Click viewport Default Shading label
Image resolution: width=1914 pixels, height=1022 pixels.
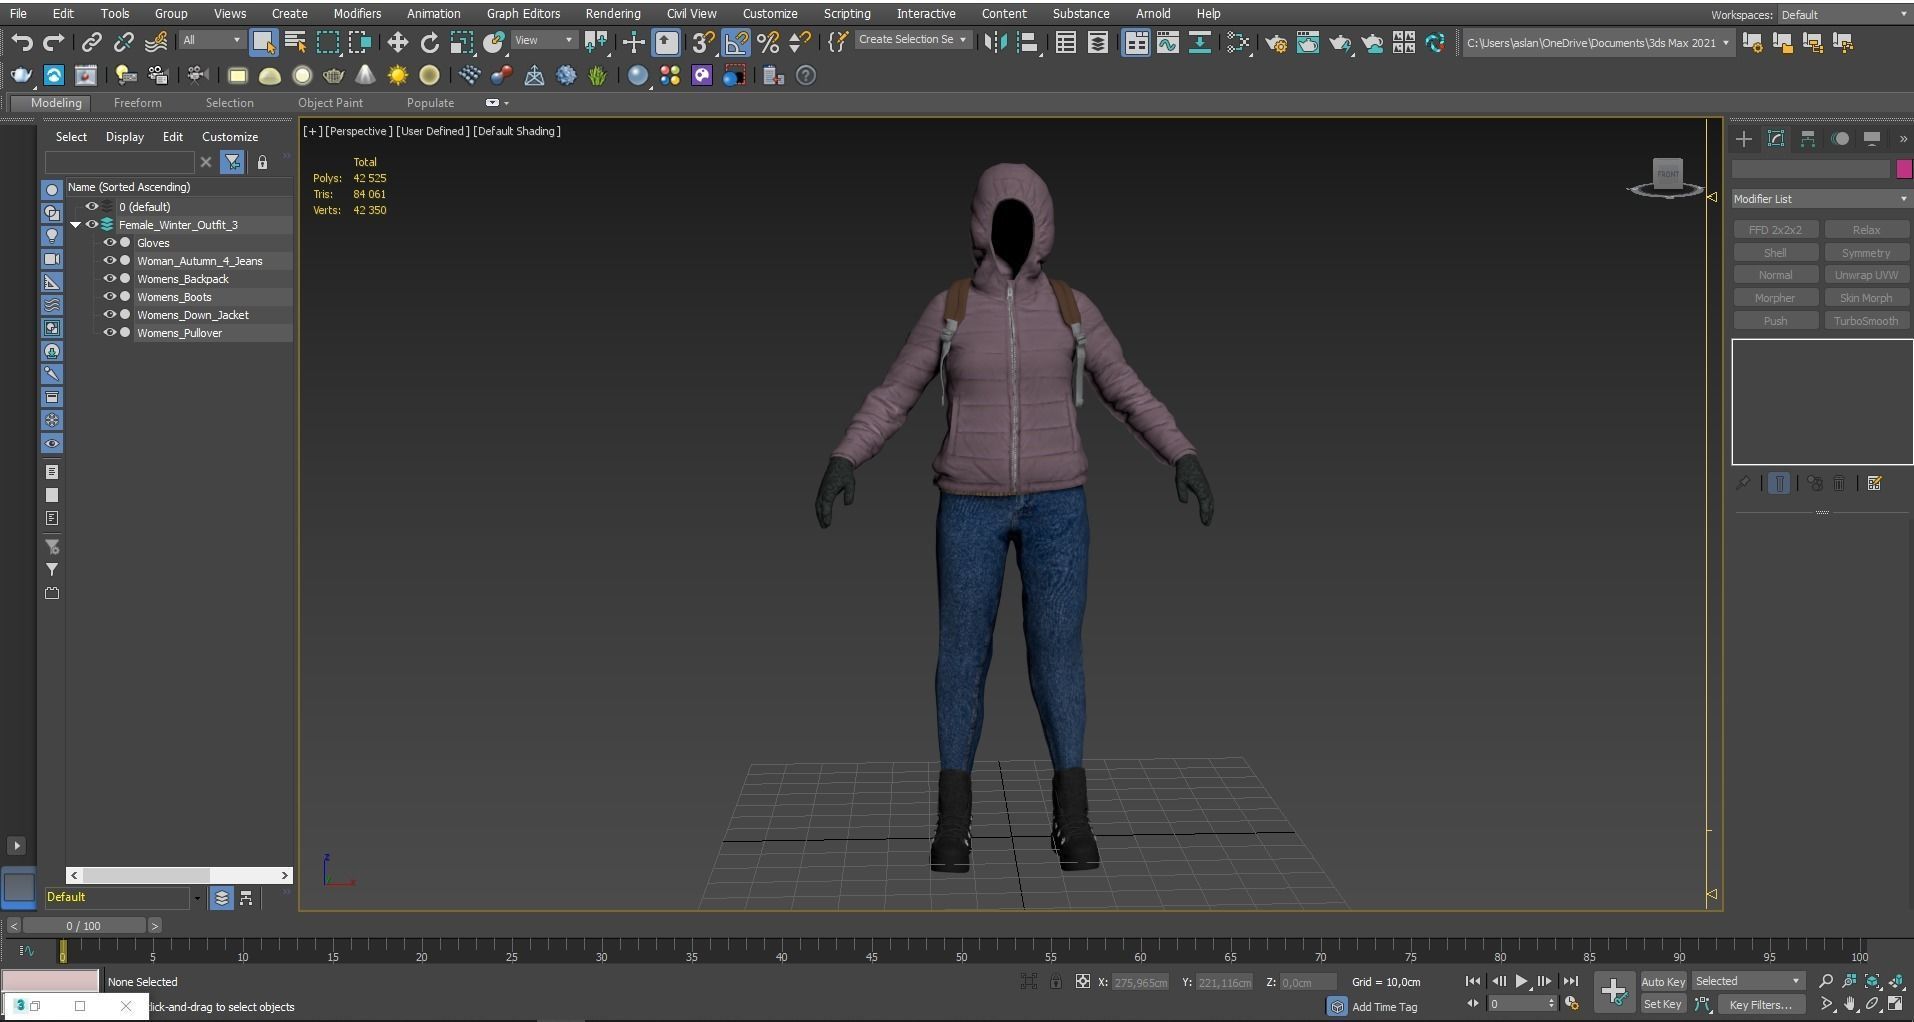tap(517, 131)
